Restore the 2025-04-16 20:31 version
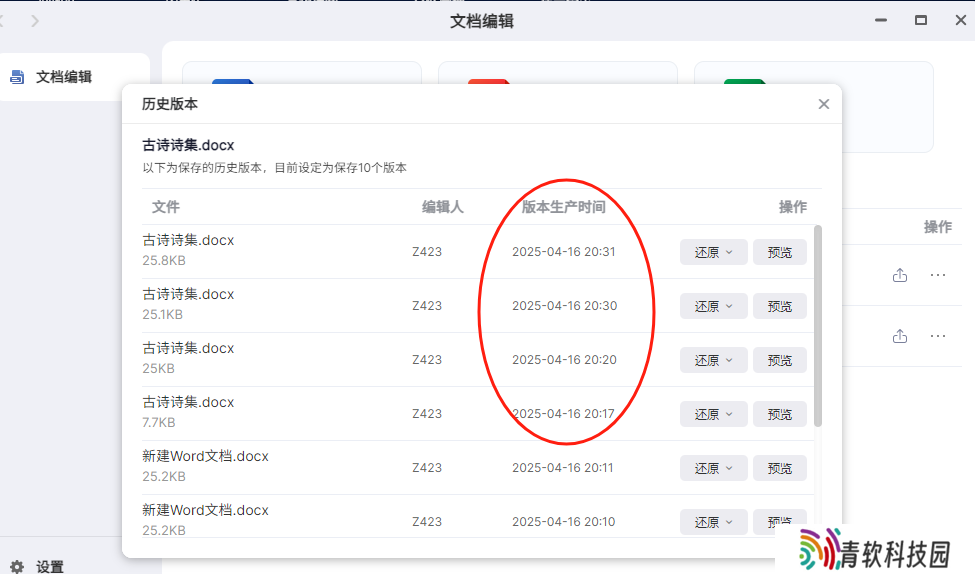This screenshot has width=975, height=574. 713,252
